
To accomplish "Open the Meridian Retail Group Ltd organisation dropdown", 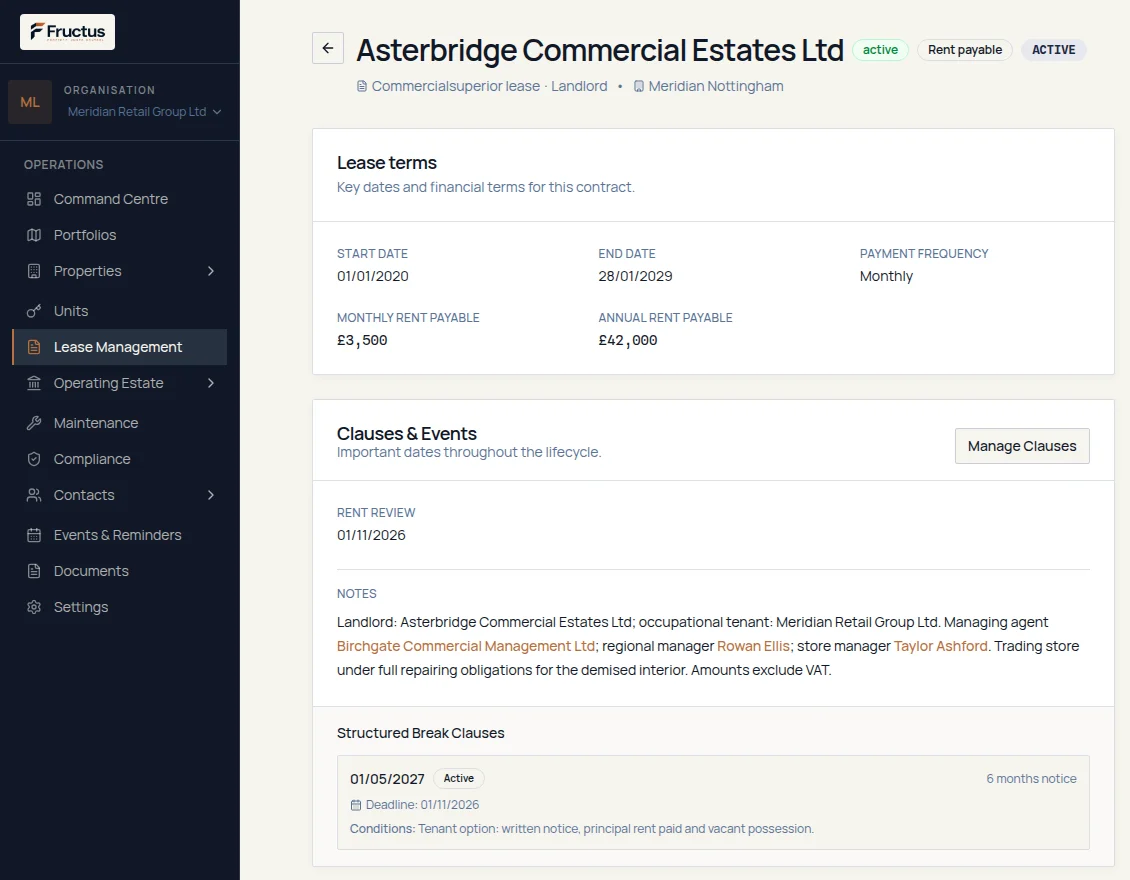I will [x=144, y=112].
